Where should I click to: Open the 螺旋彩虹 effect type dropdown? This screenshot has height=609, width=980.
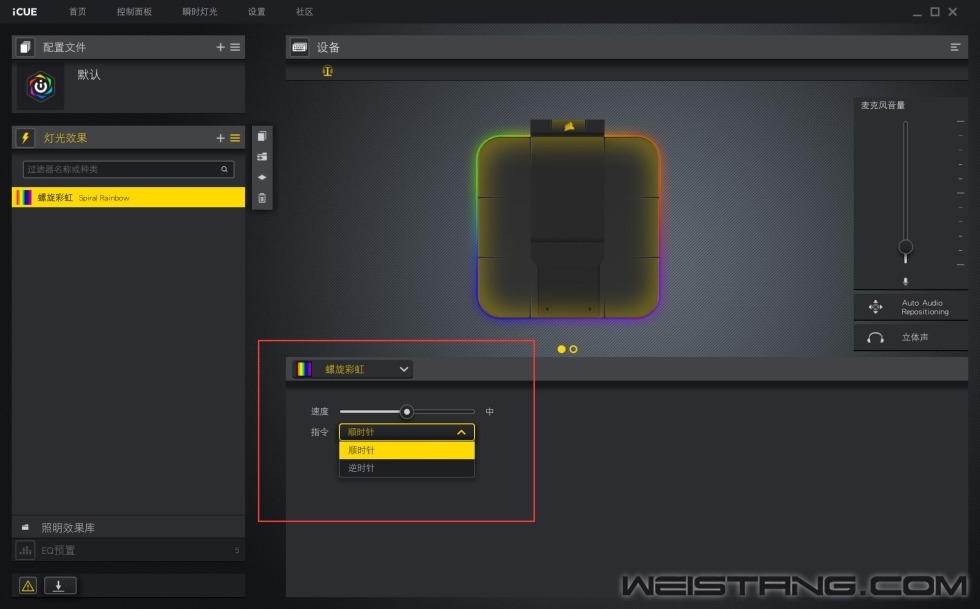(x=352, y=369)
